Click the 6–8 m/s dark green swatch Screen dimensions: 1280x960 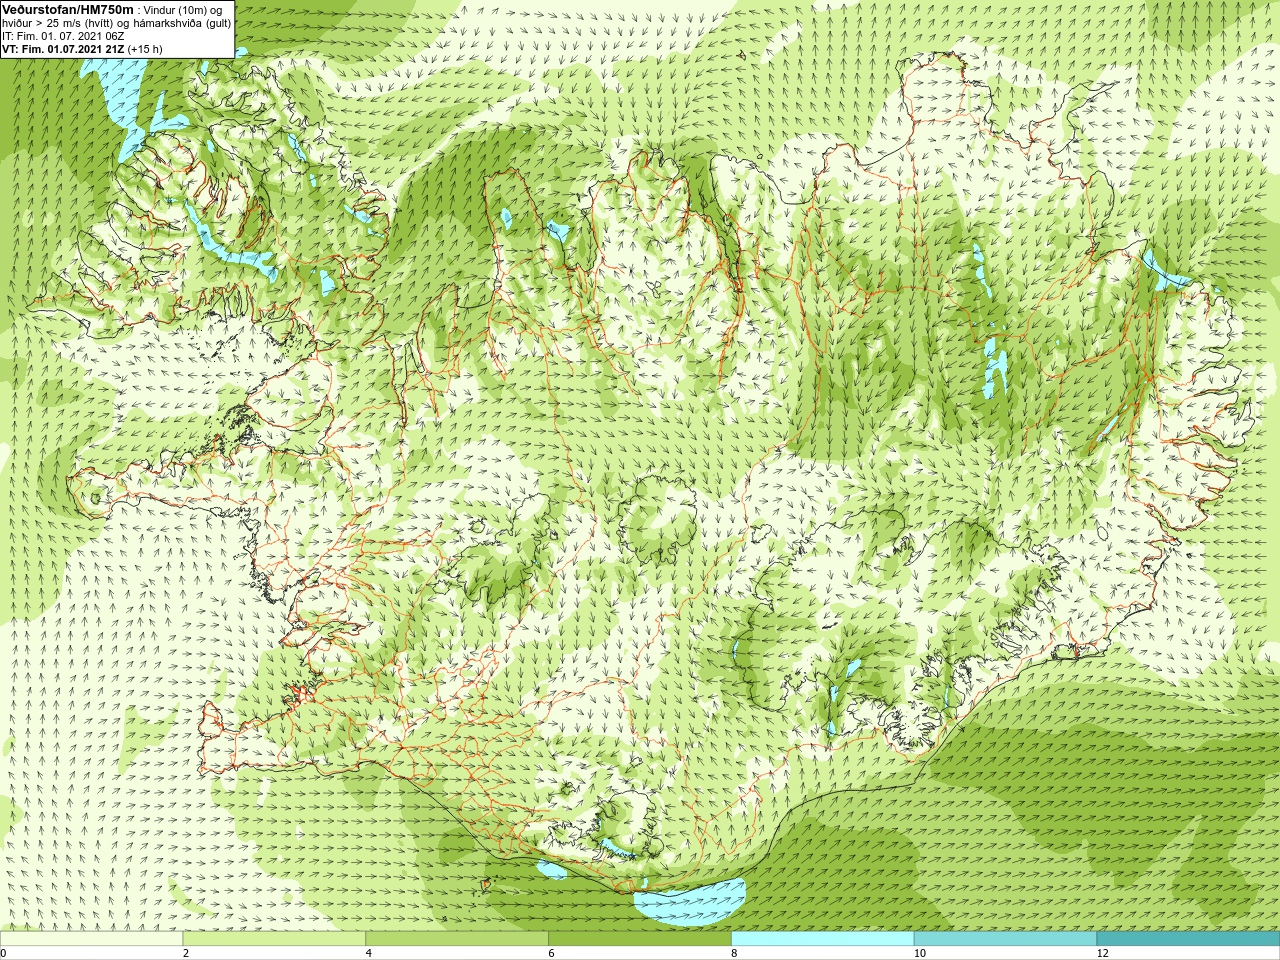640,939
